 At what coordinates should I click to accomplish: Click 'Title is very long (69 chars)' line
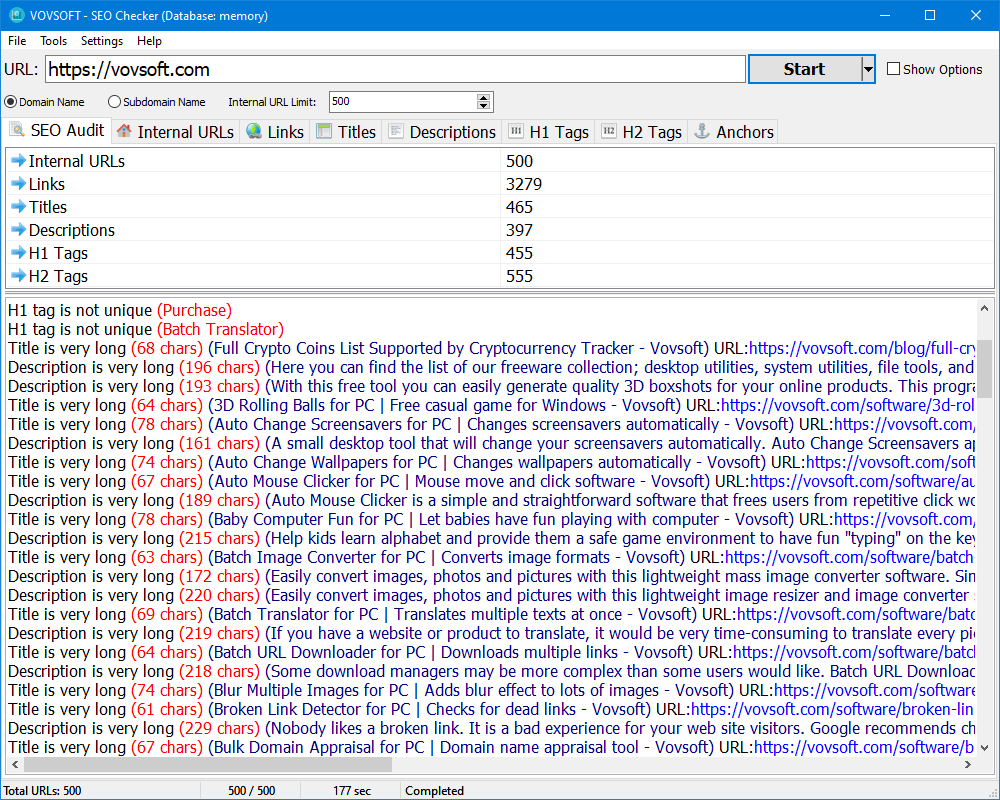(x=491, y=614)
